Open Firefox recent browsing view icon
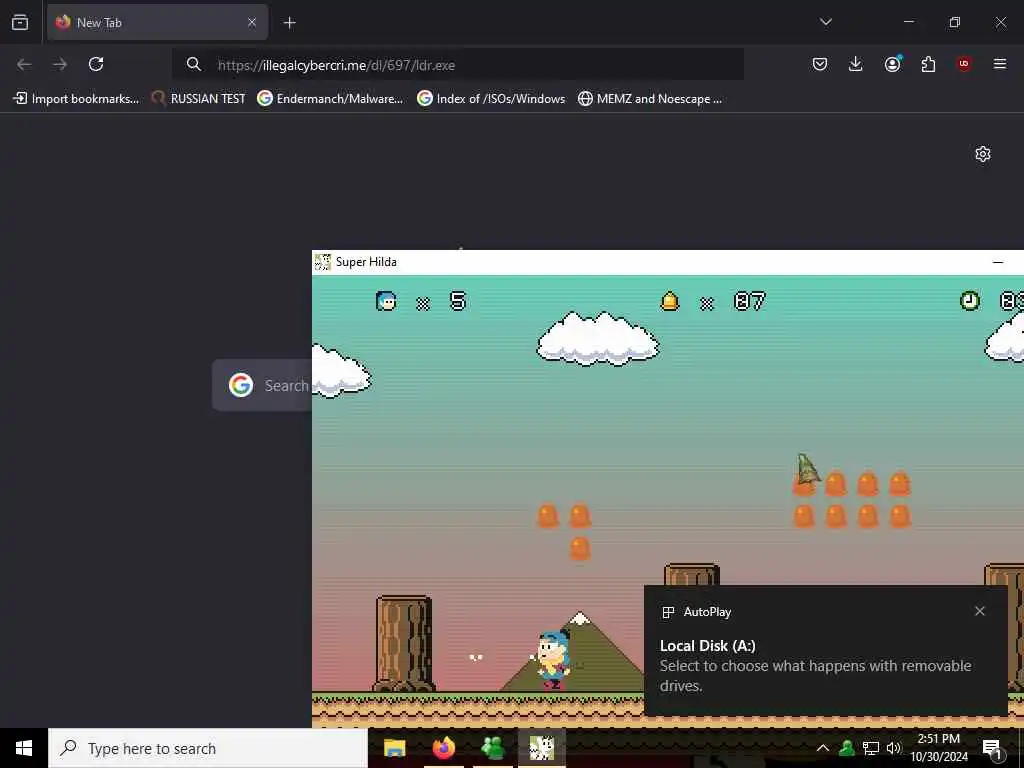1024x768 pixels. (x=20, y=22)
